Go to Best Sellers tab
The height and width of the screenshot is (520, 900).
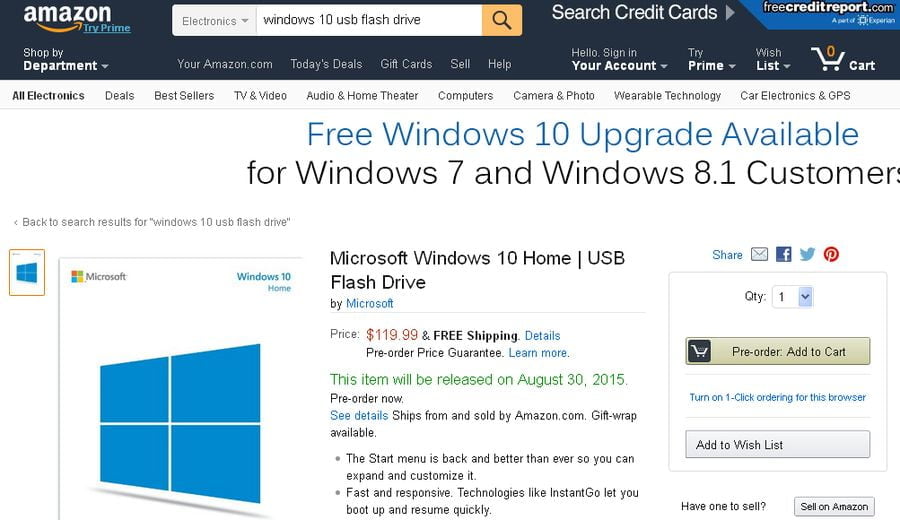(x=184, y=96)
